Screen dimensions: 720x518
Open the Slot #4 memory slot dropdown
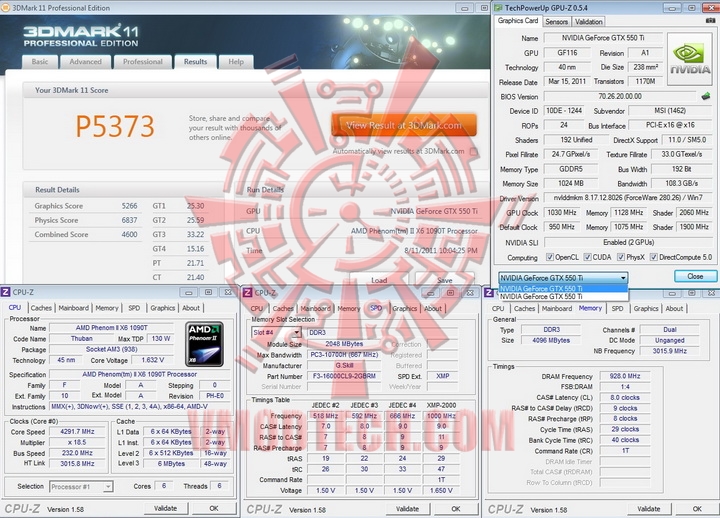coord(276,332)
